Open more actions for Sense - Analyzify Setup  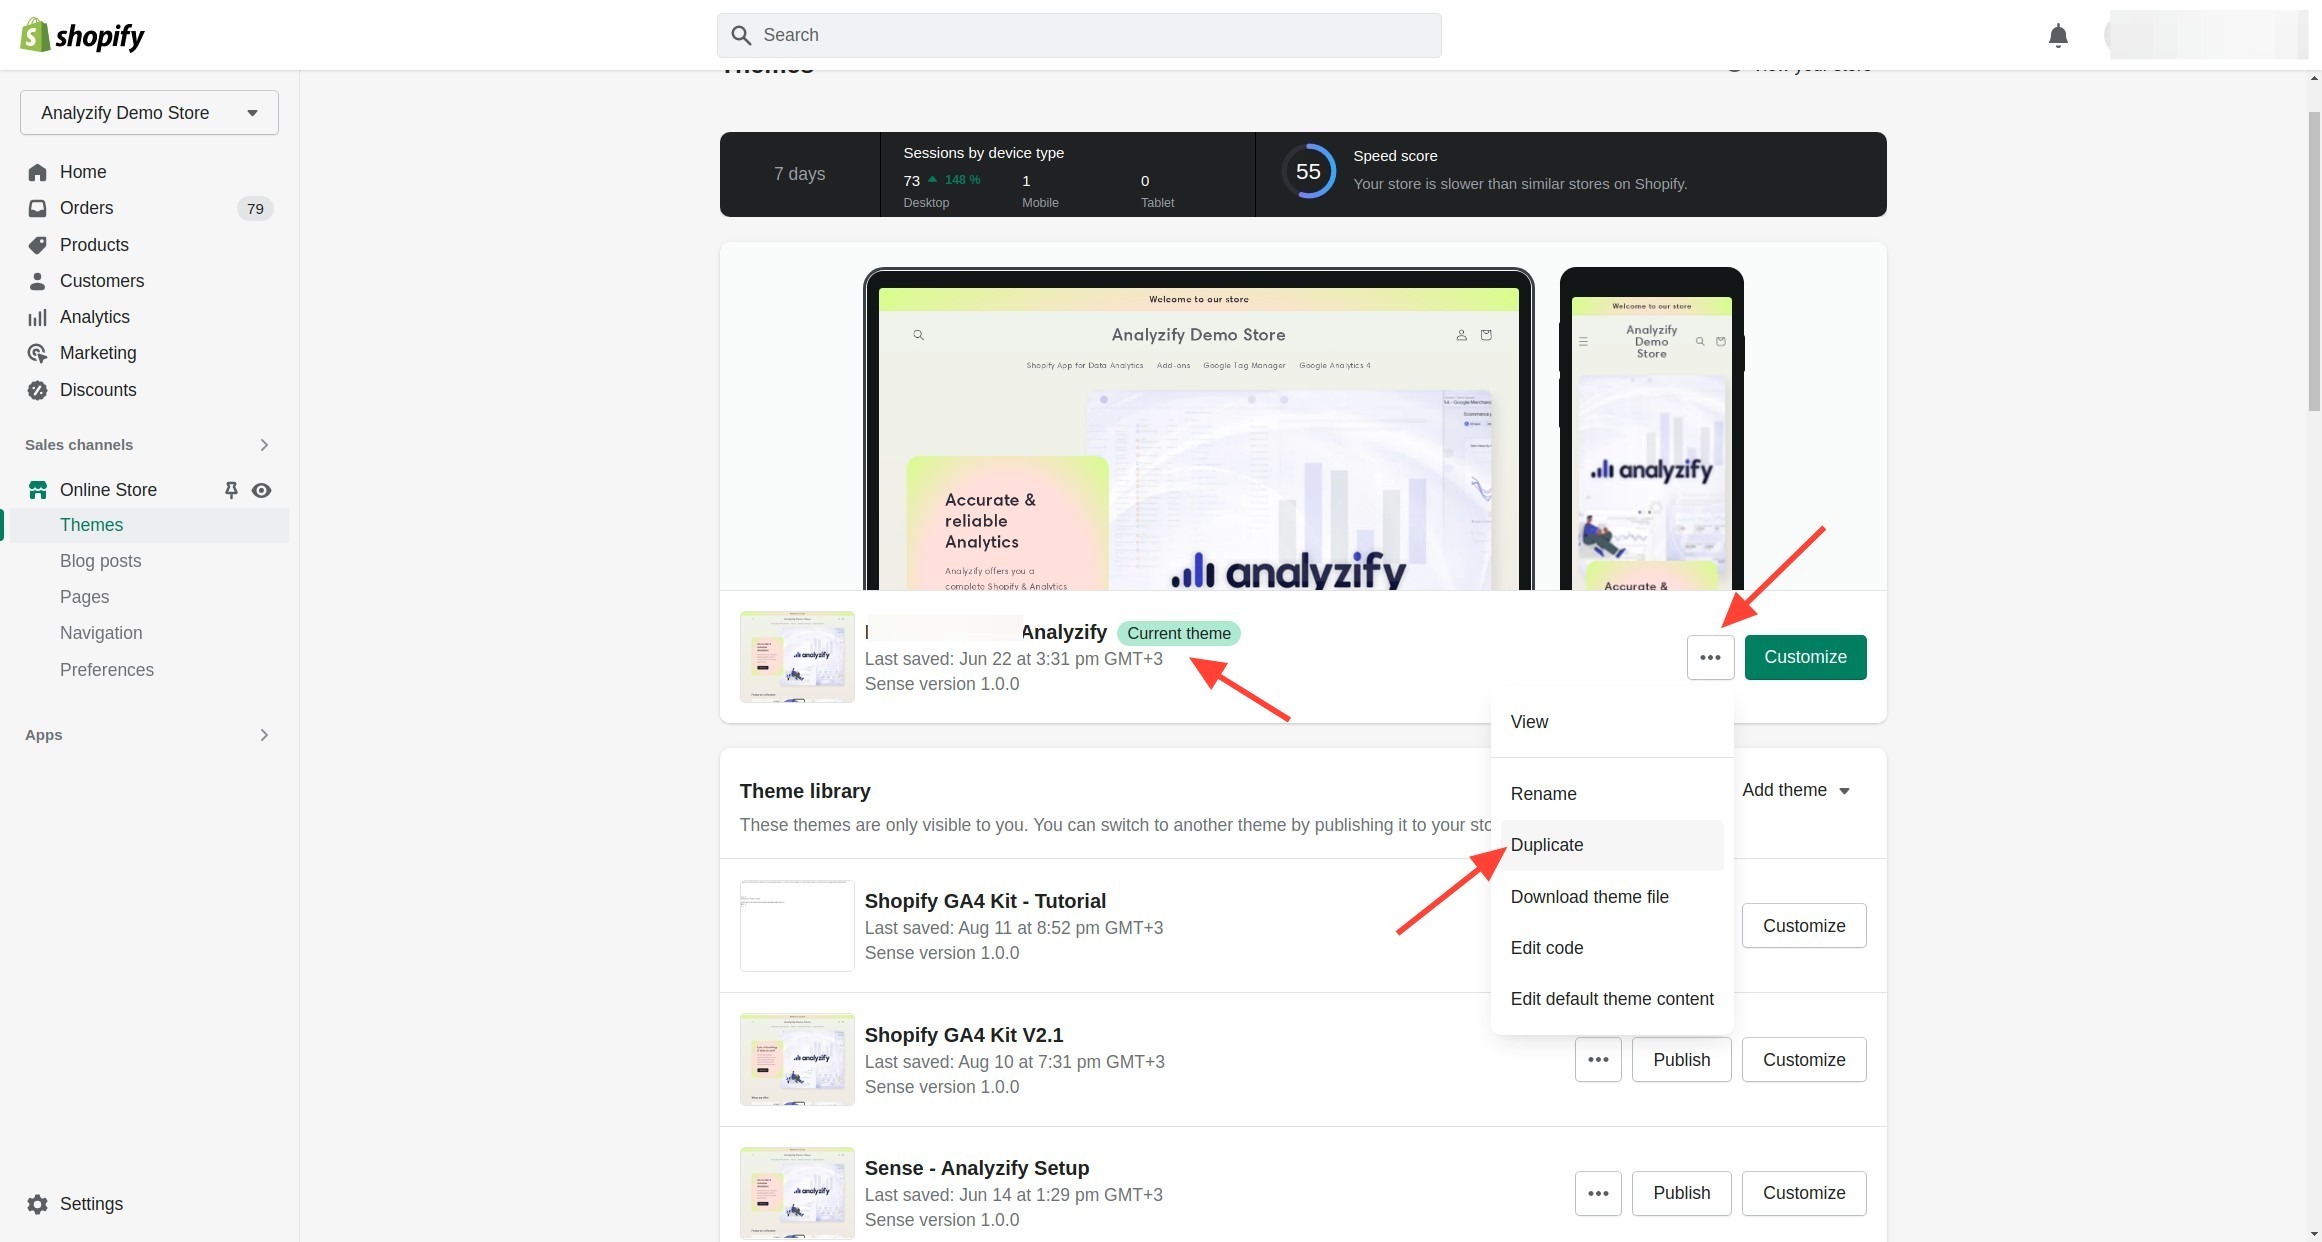pyautogui.click(x=1597, y=1193)
